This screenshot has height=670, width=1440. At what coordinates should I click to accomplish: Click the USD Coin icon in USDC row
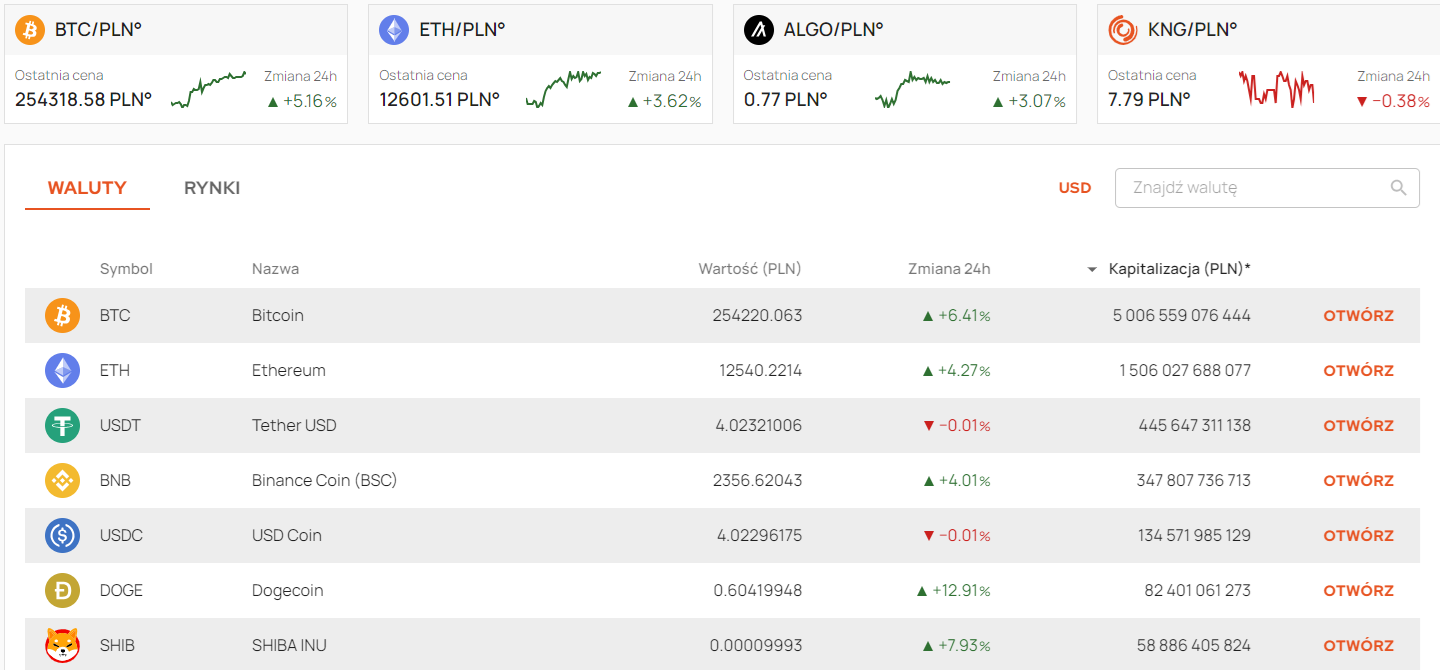[x=62, y=536]
